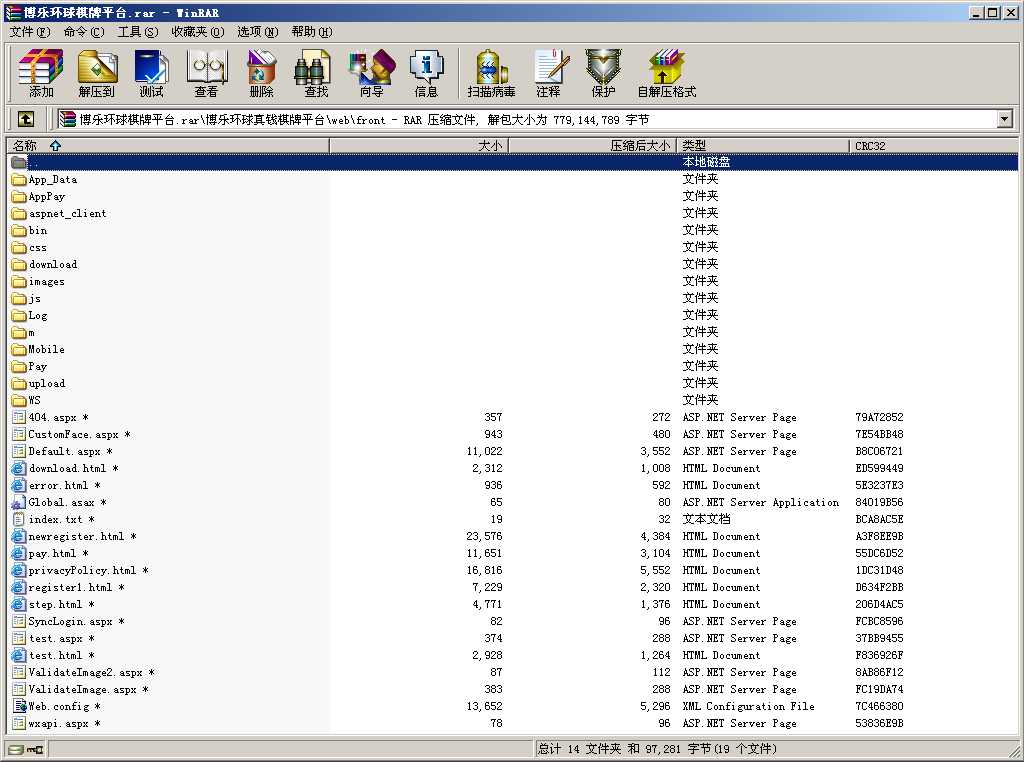Show archive 信息 (Info)
Image resolution: width=1024 pixels, height=762 pixels.
click(426, 73)
